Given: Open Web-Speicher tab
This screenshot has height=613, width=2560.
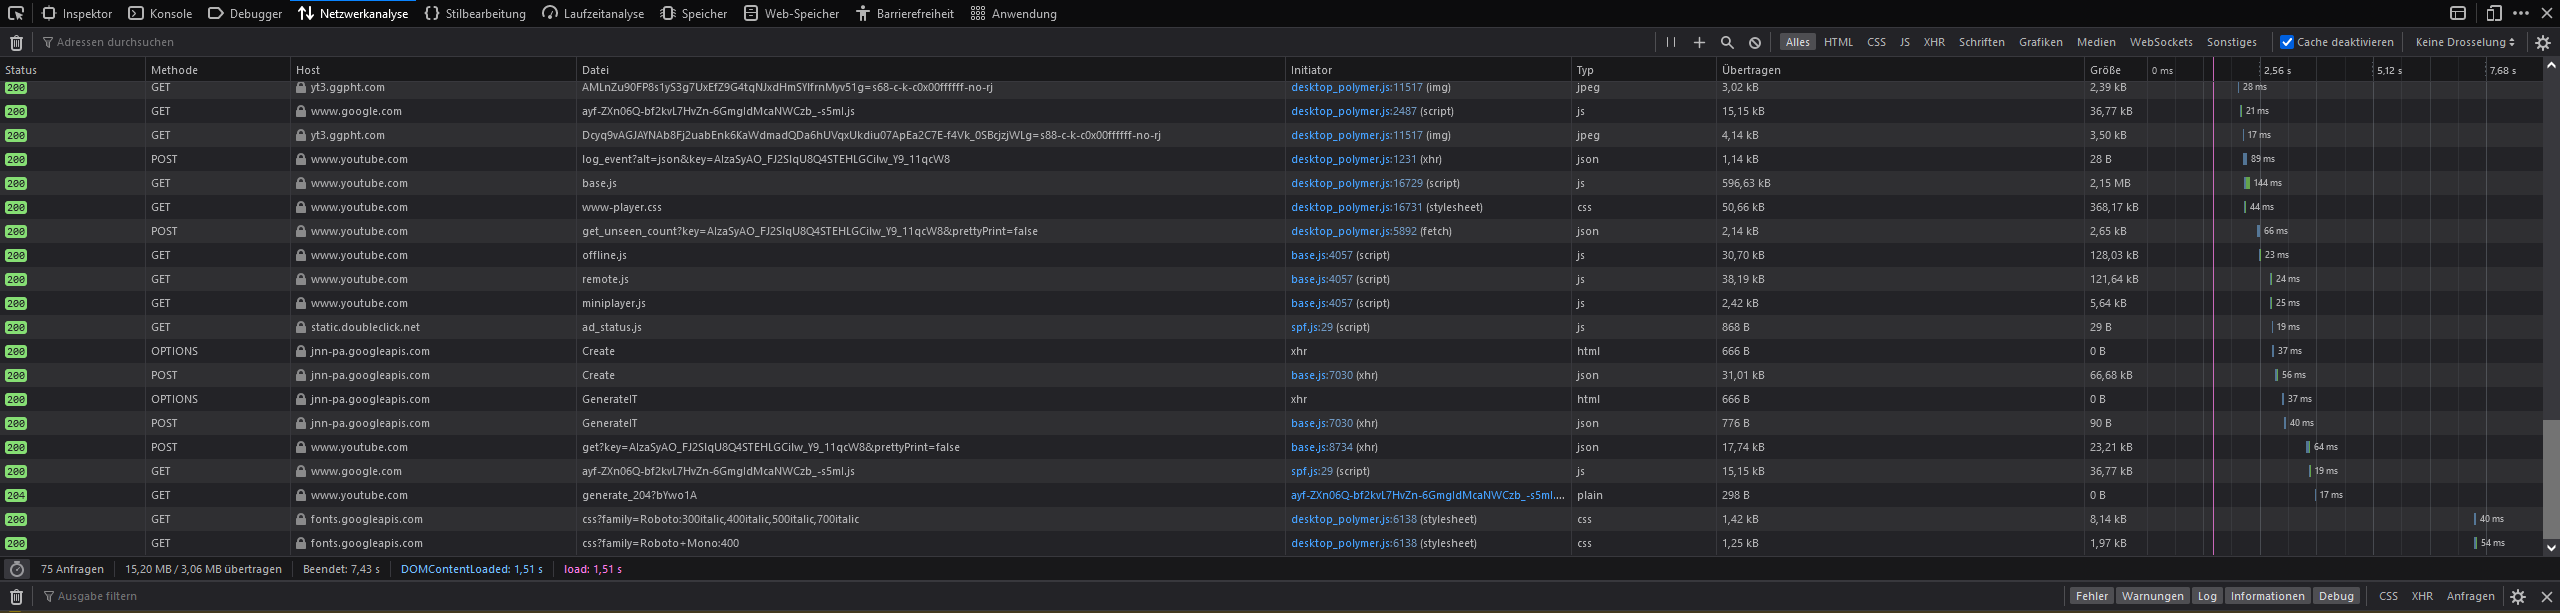Looking at the screenshot, I should [791, 14].
